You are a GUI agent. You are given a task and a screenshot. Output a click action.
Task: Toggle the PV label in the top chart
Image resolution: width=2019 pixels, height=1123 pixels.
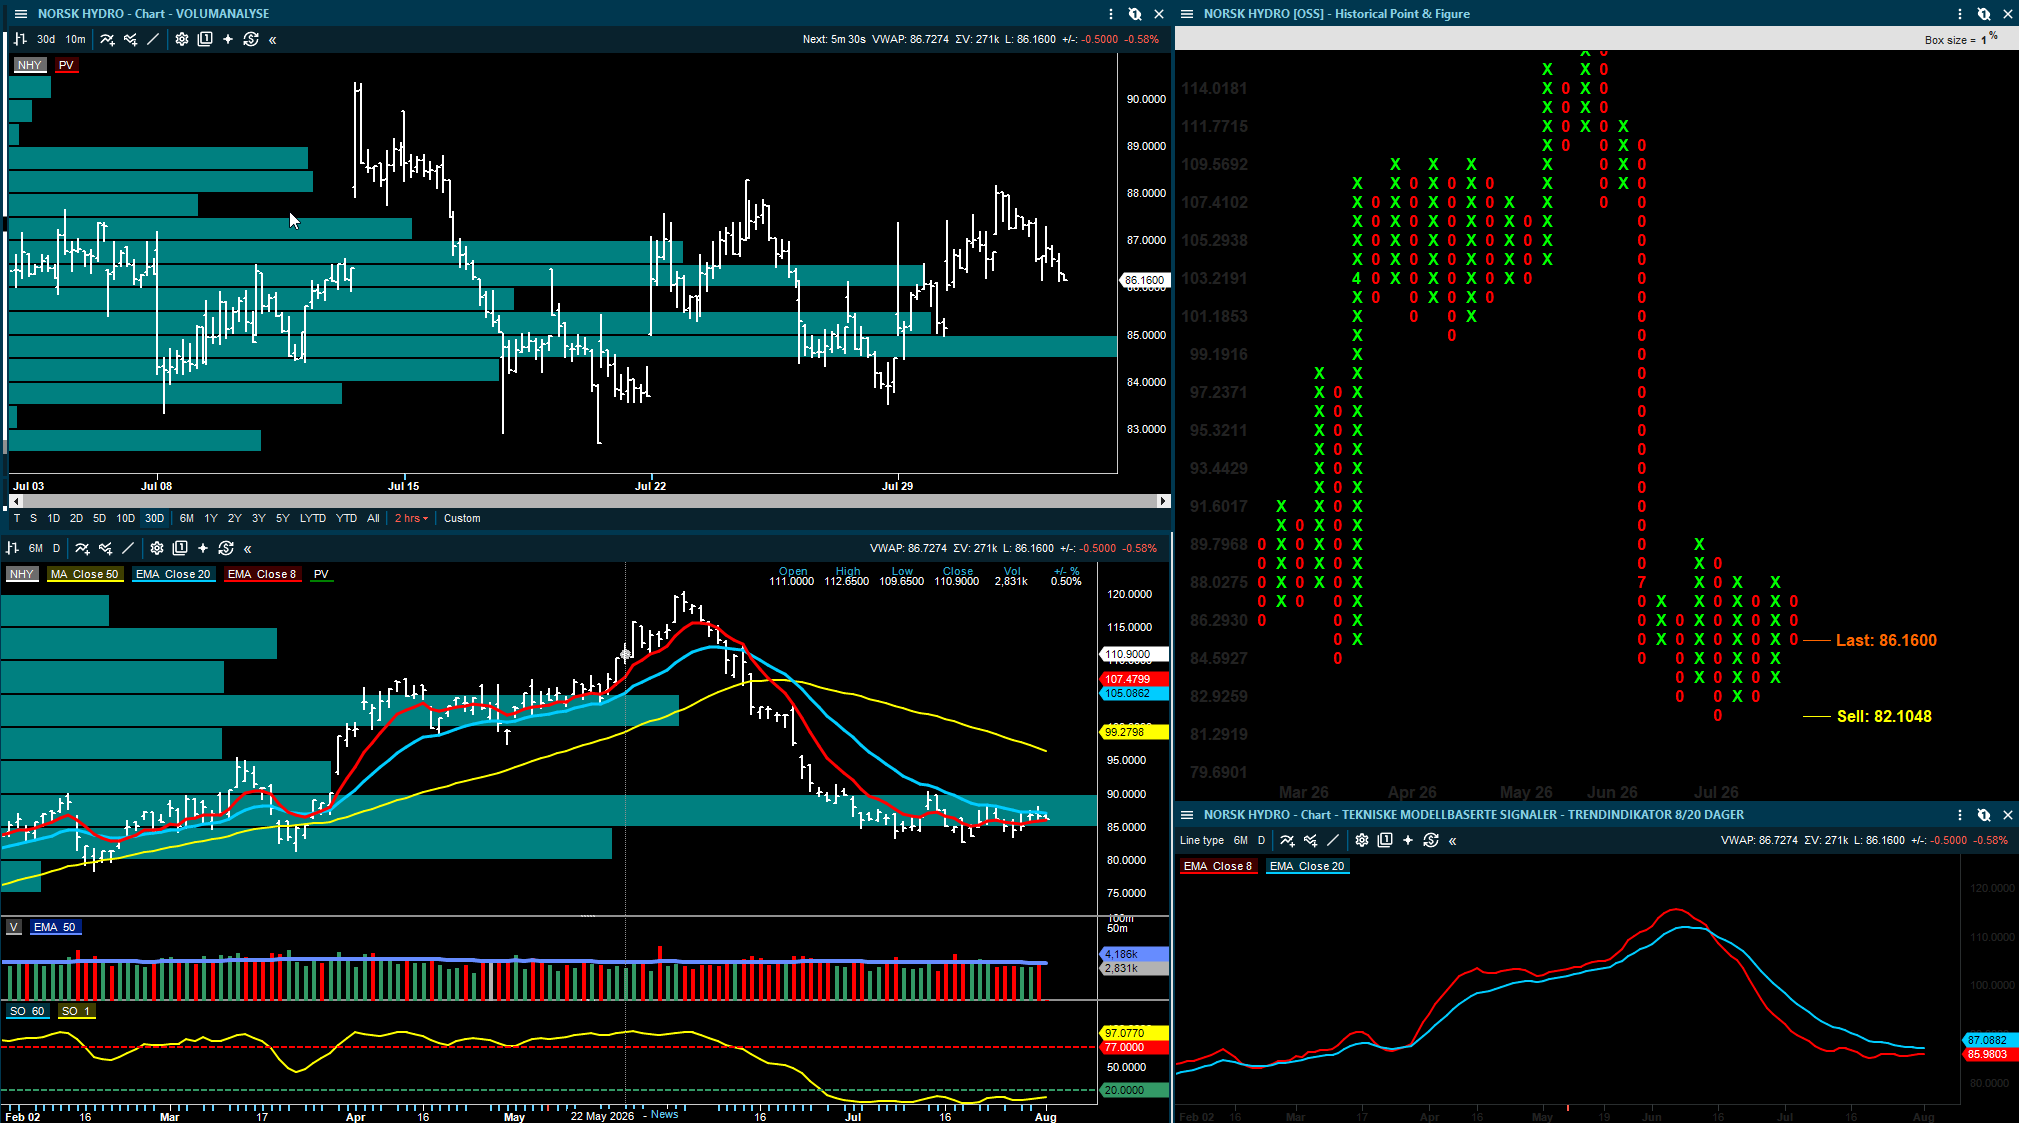tap(66, 65)
